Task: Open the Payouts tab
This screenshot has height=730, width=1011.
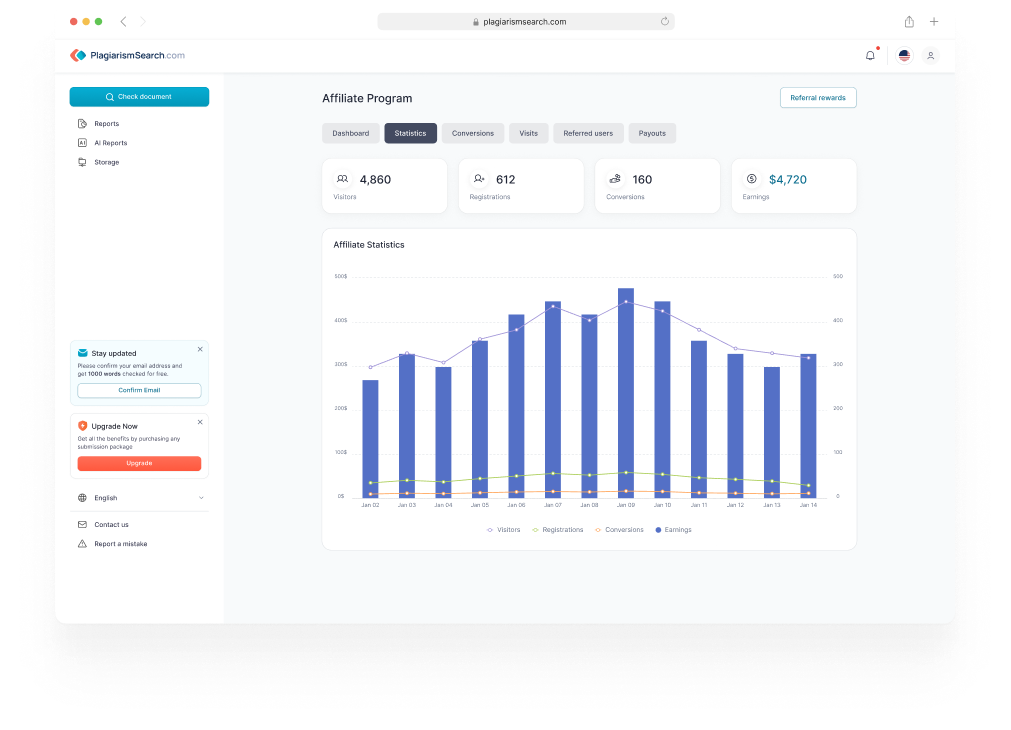Action: [x=652, y=133]
